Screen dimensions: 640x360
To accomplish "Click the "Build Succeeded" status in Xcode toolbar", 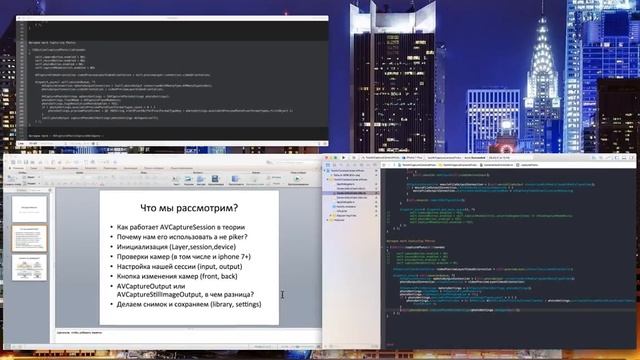I will coord(476,158).
